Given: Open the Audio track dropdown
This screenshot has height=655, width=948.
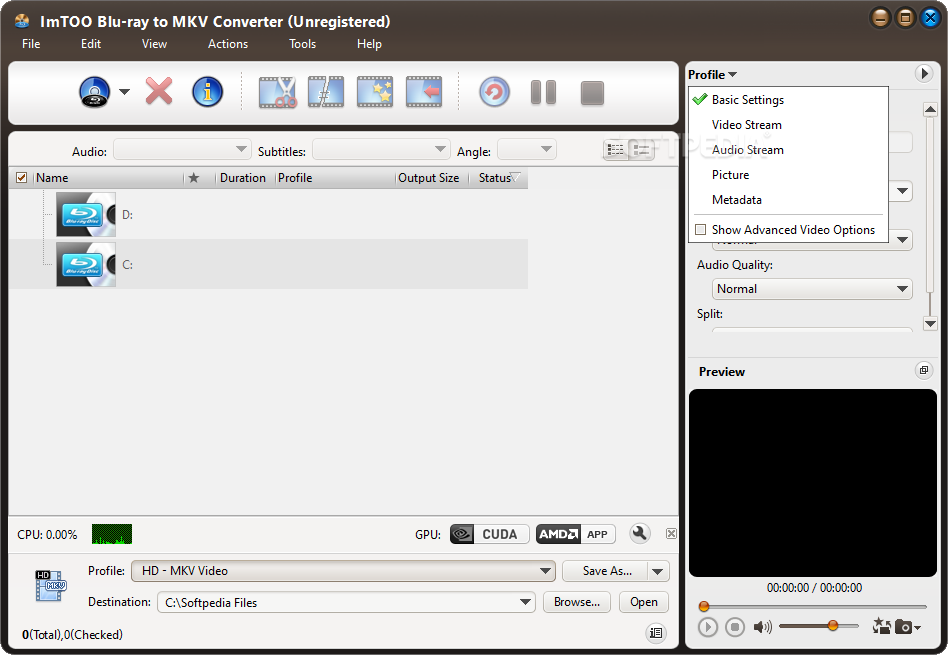Looking at the screenshot, I should pos(181,150).
